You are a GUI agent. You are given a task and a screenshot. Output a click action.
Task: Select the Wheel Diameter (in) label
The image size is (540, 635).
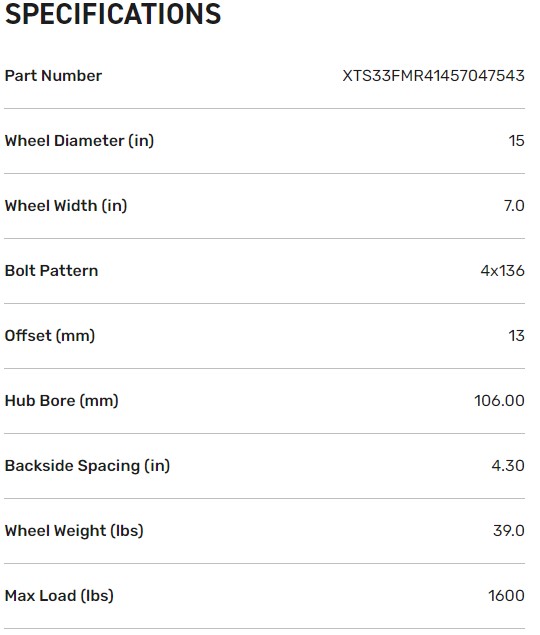point(79,141)
